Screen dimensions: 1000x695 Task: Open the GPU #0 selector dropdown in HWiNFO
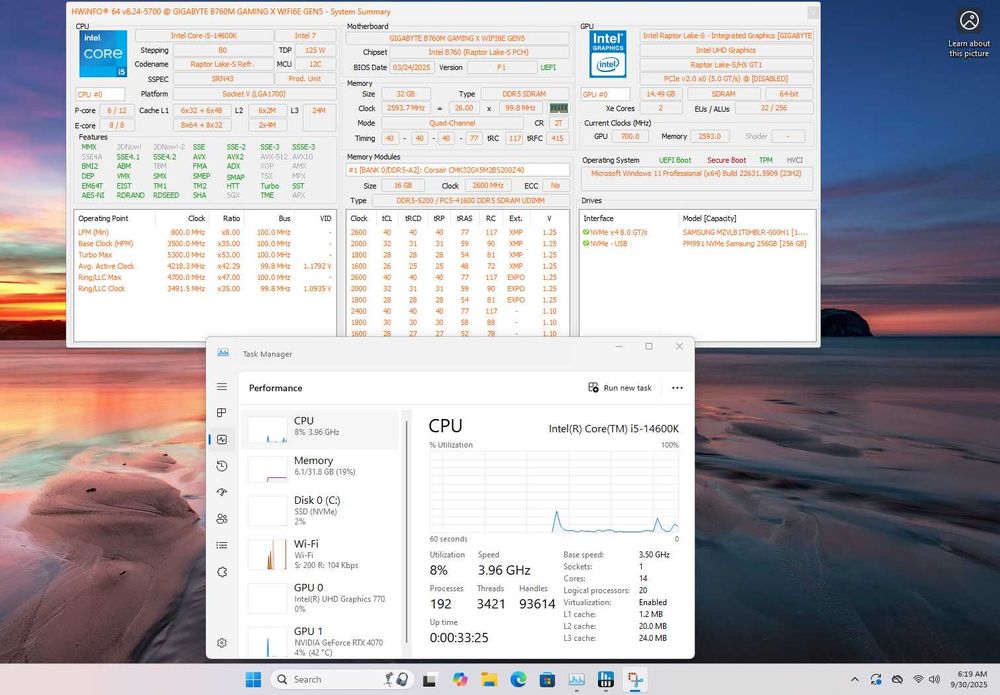tap(605, 94)
